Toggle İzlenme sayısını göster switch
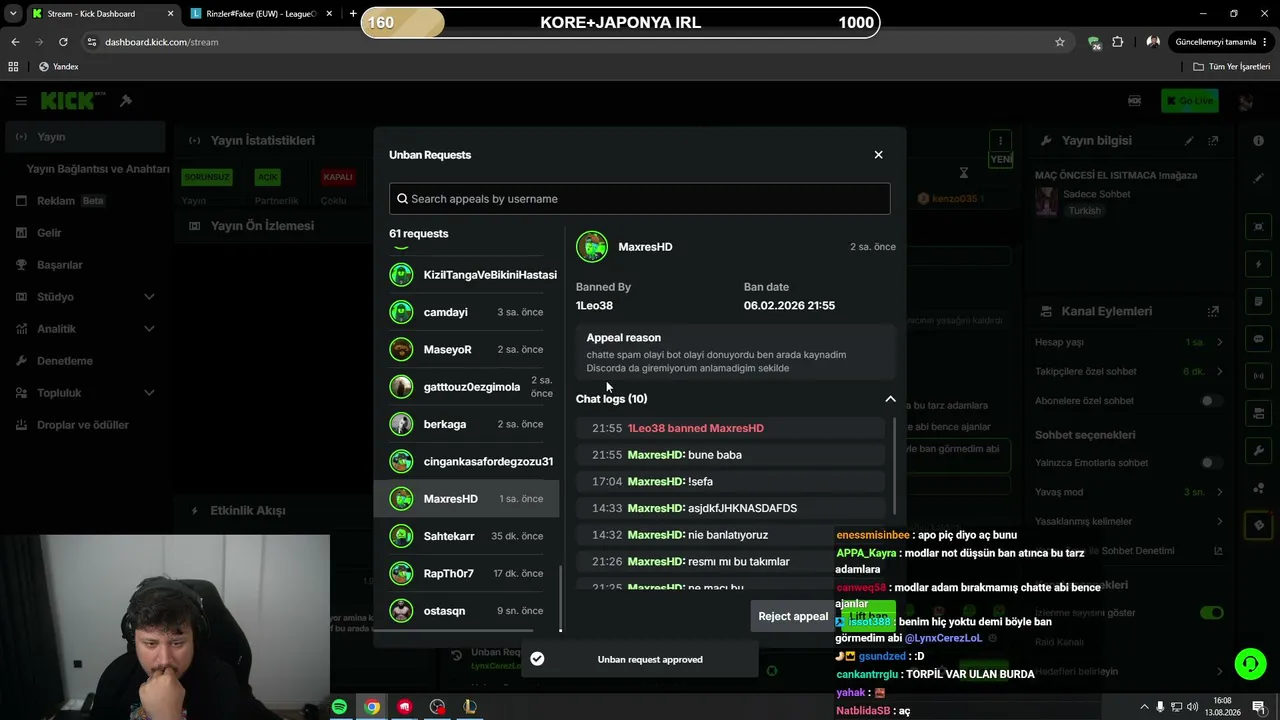This screenshot has width=1280, height=720. 1211,613
